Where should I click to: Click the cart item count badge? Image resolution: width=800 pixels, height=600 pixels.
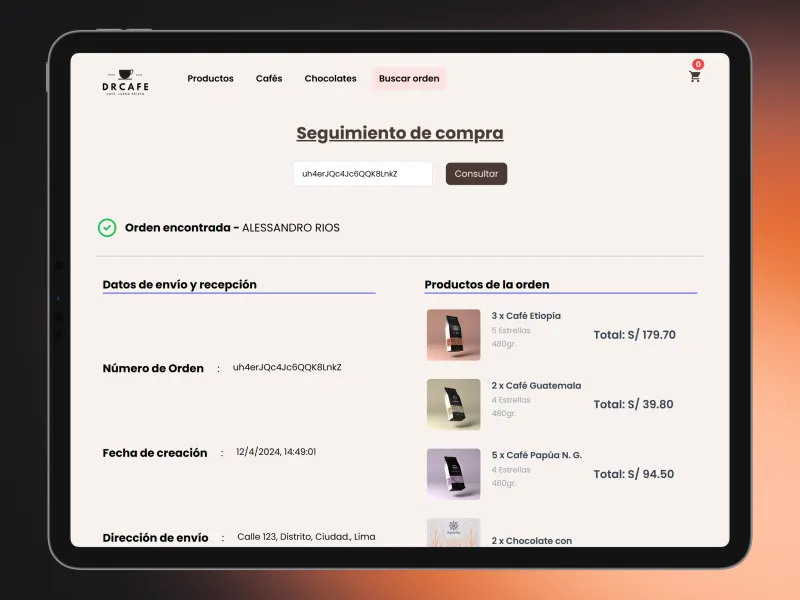click(698, 65)
